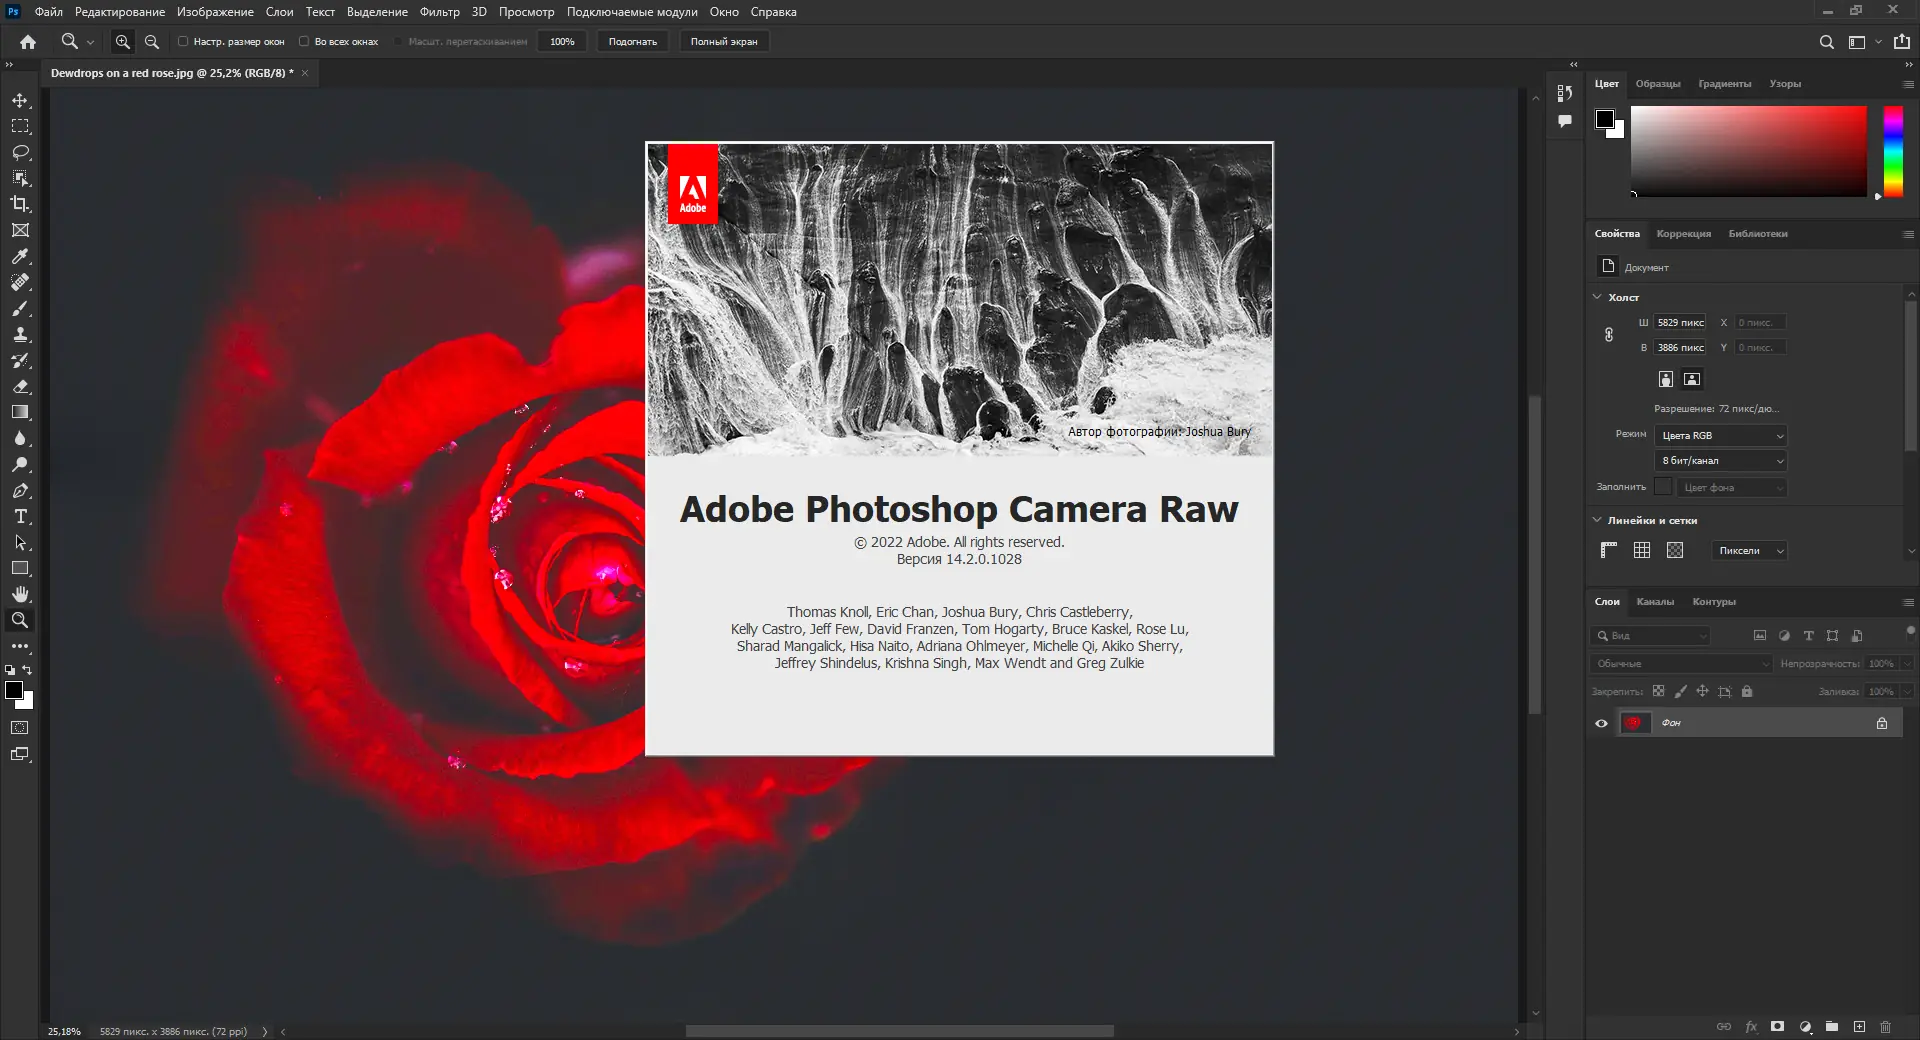
Task: Close the 'Dewdrops on a red rose.jpg' tab
Action: coord(305,73)
